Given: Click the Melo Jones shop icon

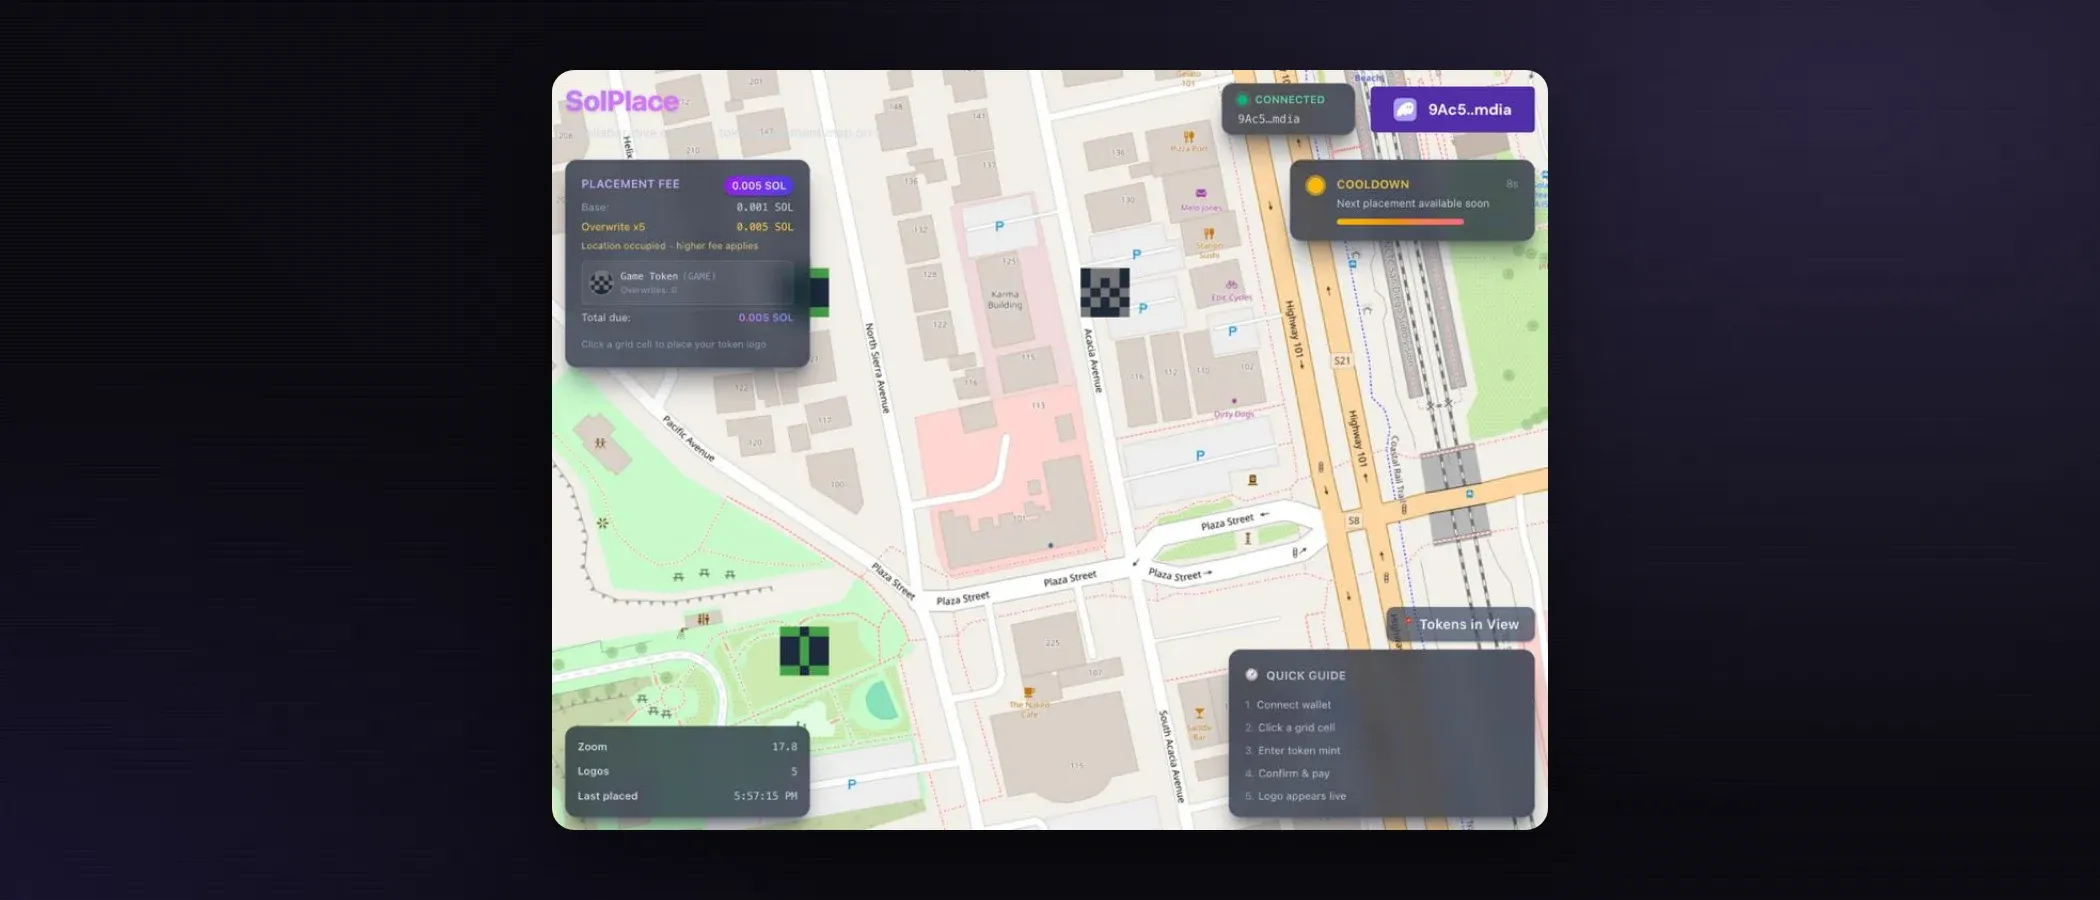Looking at the screenshot, I should point(1201,193).
